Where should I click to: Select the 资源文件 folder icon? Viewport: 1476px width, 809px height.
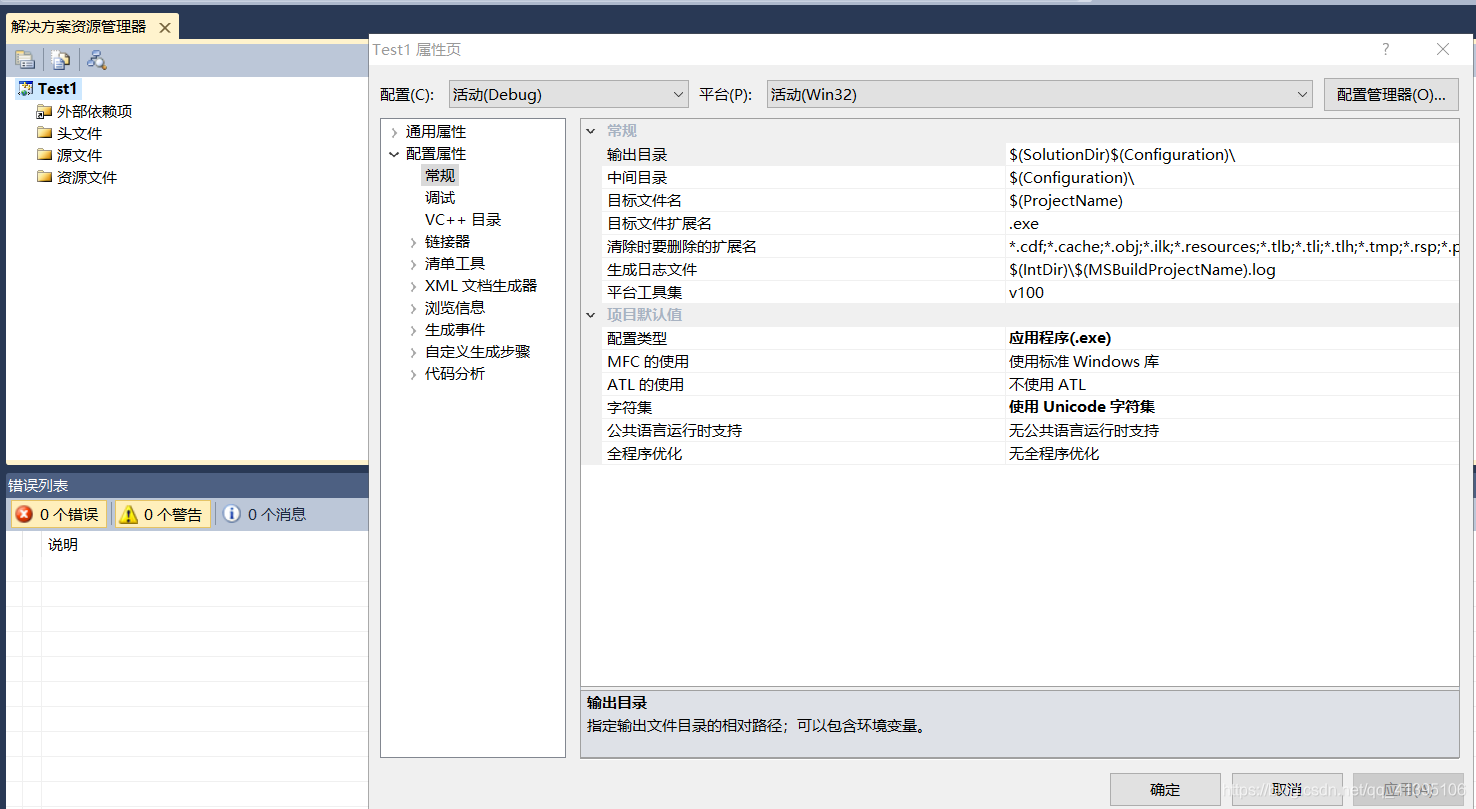pyautogui.click(x=44, y=177)
